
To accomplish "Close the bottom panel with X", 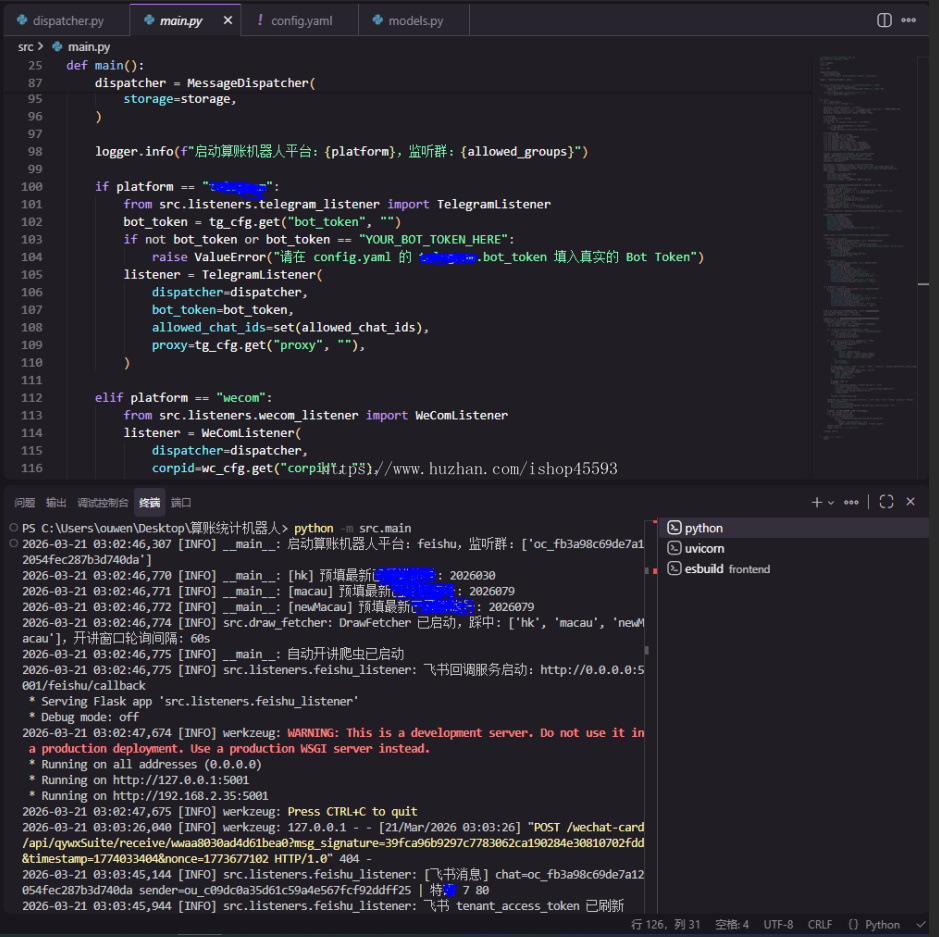I will coord(910,502).
